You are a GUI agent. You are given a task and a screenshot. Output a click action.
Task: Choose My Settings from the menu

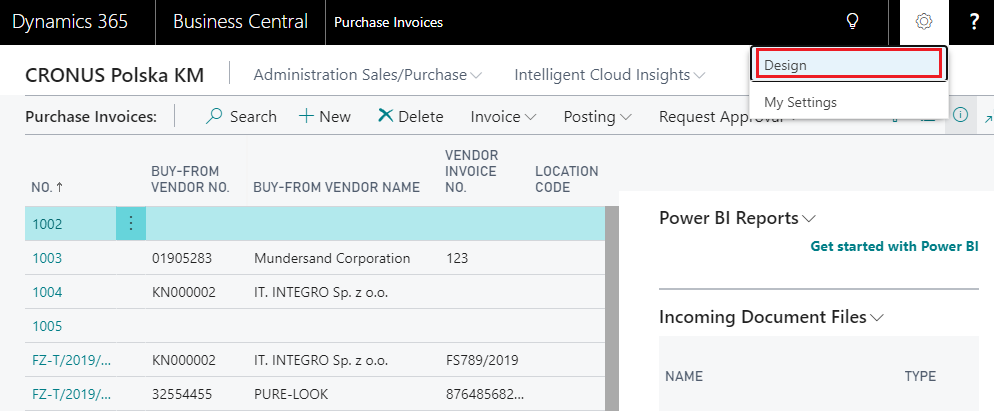[849, 102]
